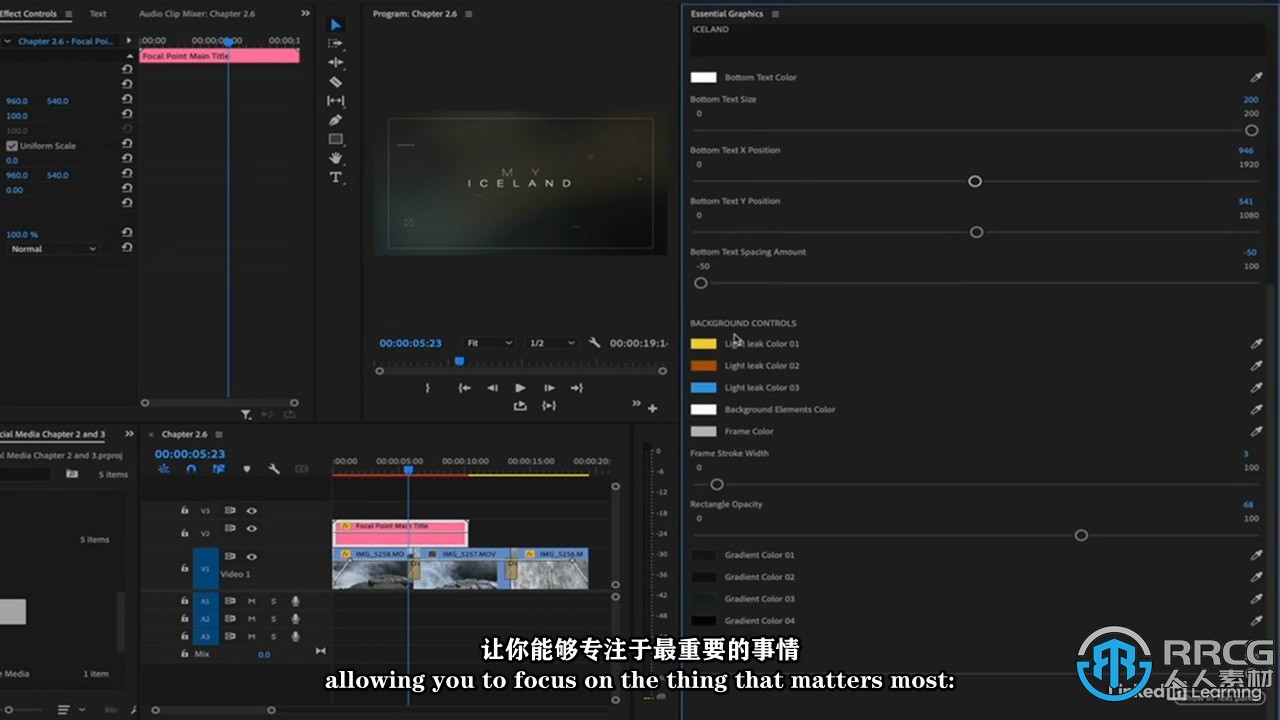Click the Bottom Text Size slider handle
The height and width of the screenshot is (720, 1280).
pos(1251,130)
